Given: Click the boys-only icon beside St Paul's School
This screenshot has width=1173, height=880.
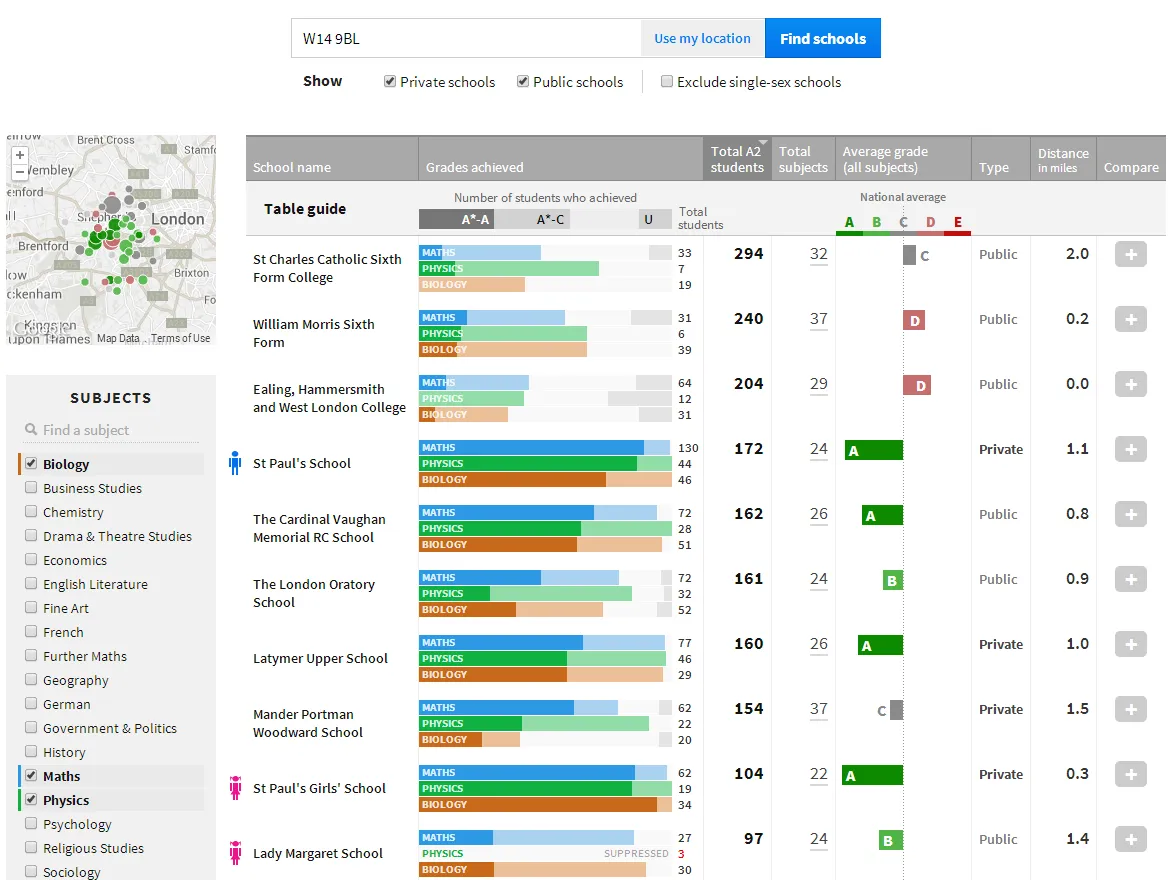Looking at the screenshot, I should point(235,463).
